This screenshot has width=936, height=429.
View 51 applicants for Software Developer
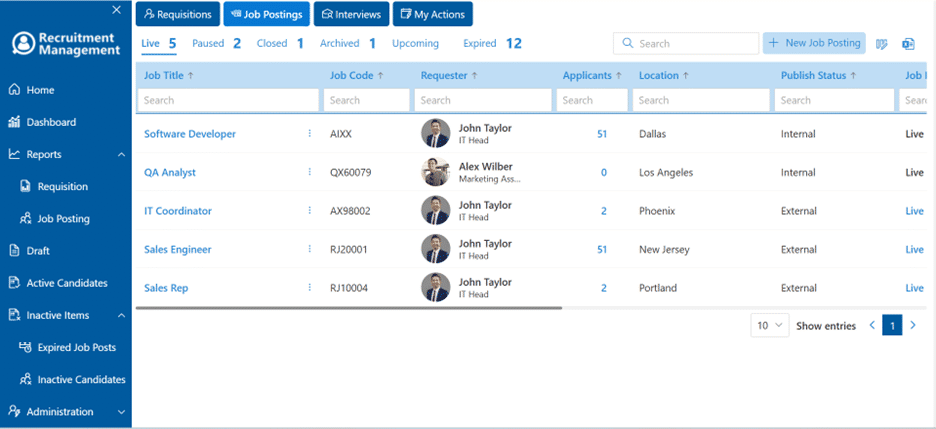(602, 134)
